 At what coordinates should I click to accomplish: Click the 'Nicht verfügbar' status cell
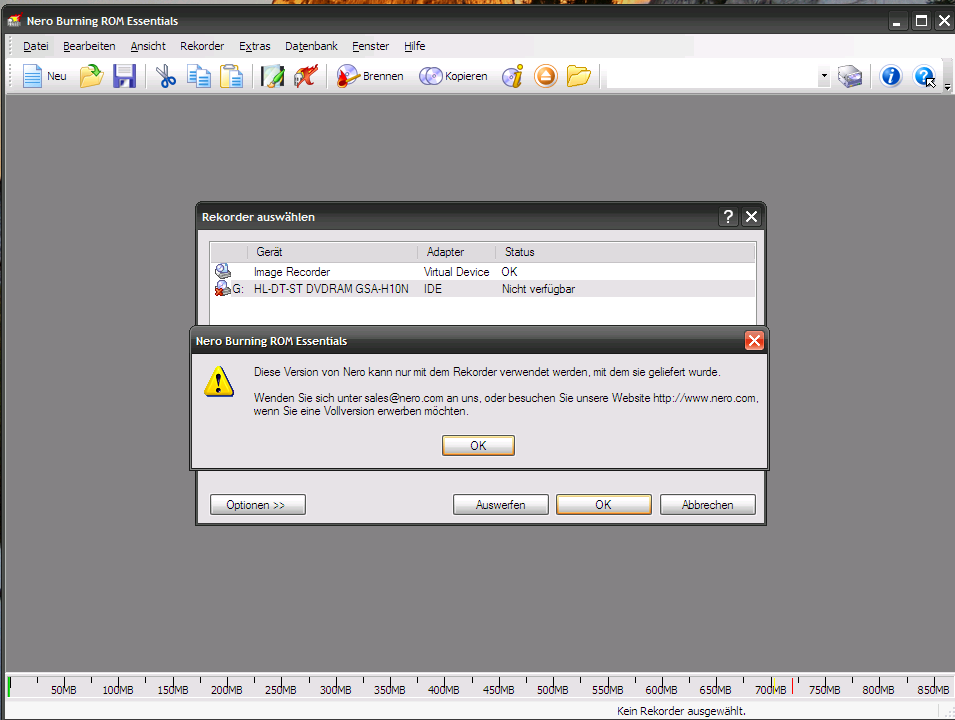[538, 289]
